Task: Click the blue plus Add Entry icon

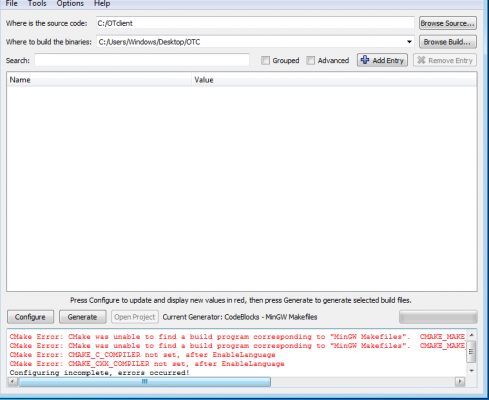Action: 365,60
